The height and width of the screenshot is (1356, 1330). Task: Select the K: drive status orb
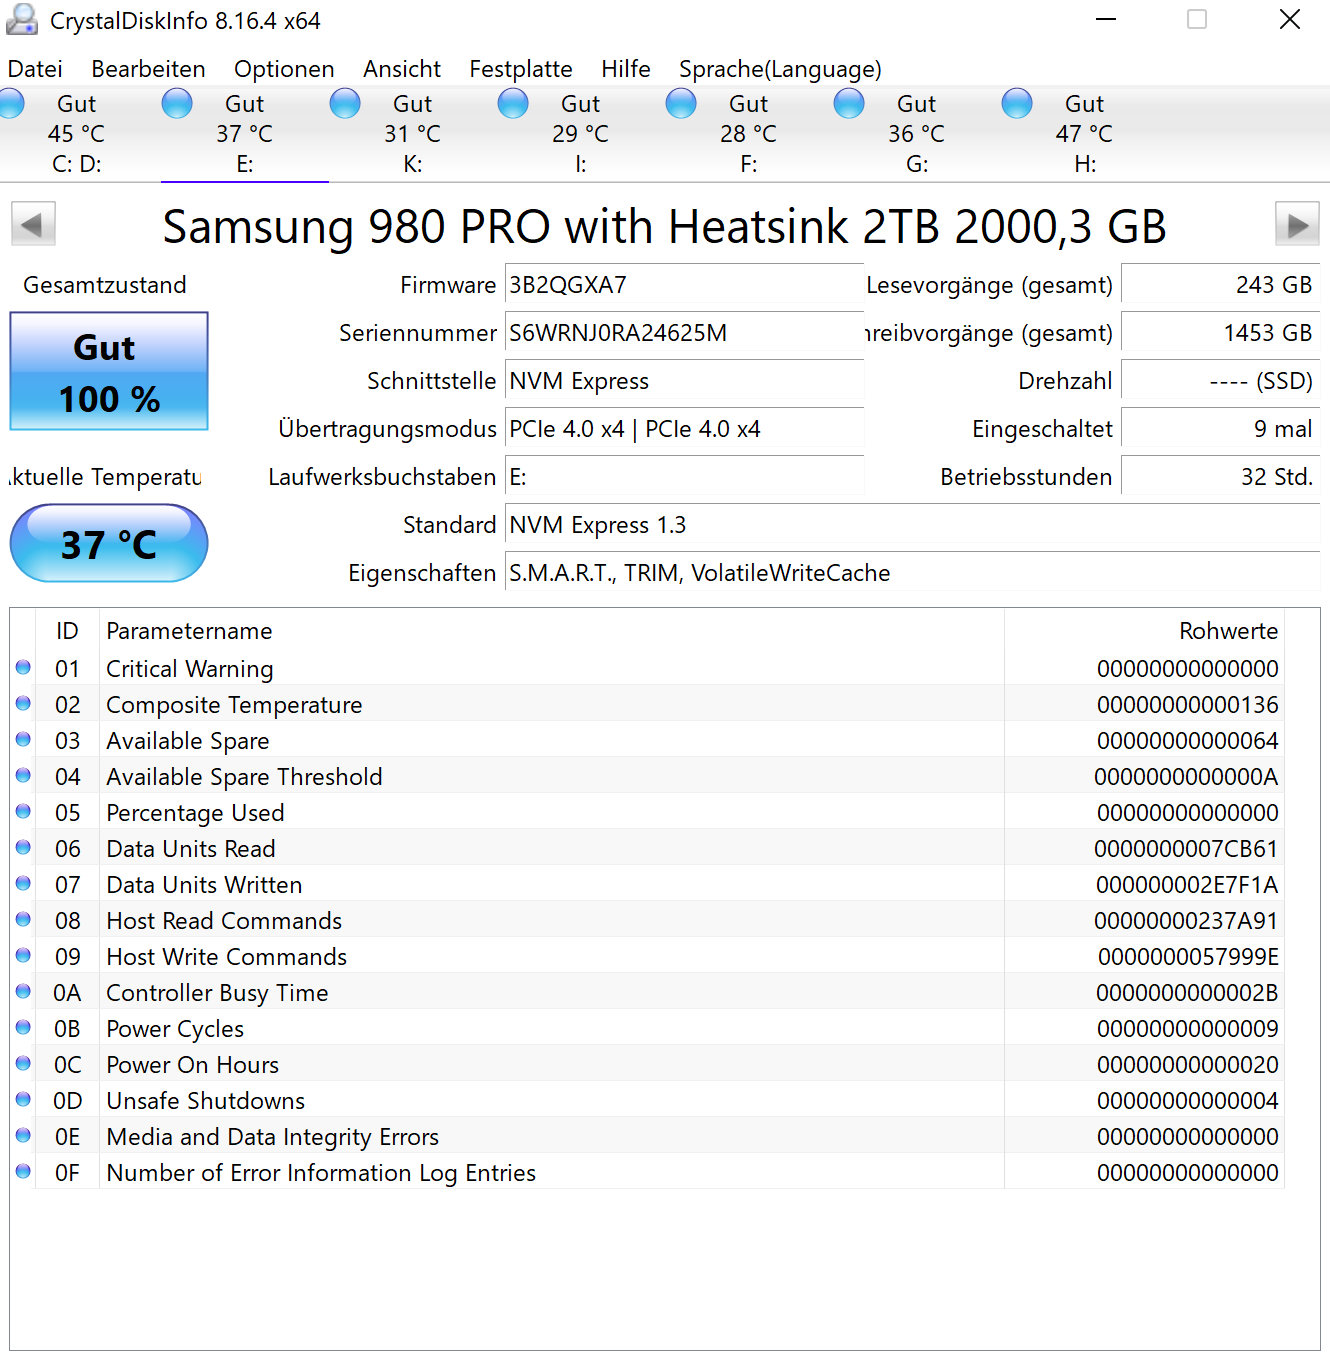coord(345,104)
